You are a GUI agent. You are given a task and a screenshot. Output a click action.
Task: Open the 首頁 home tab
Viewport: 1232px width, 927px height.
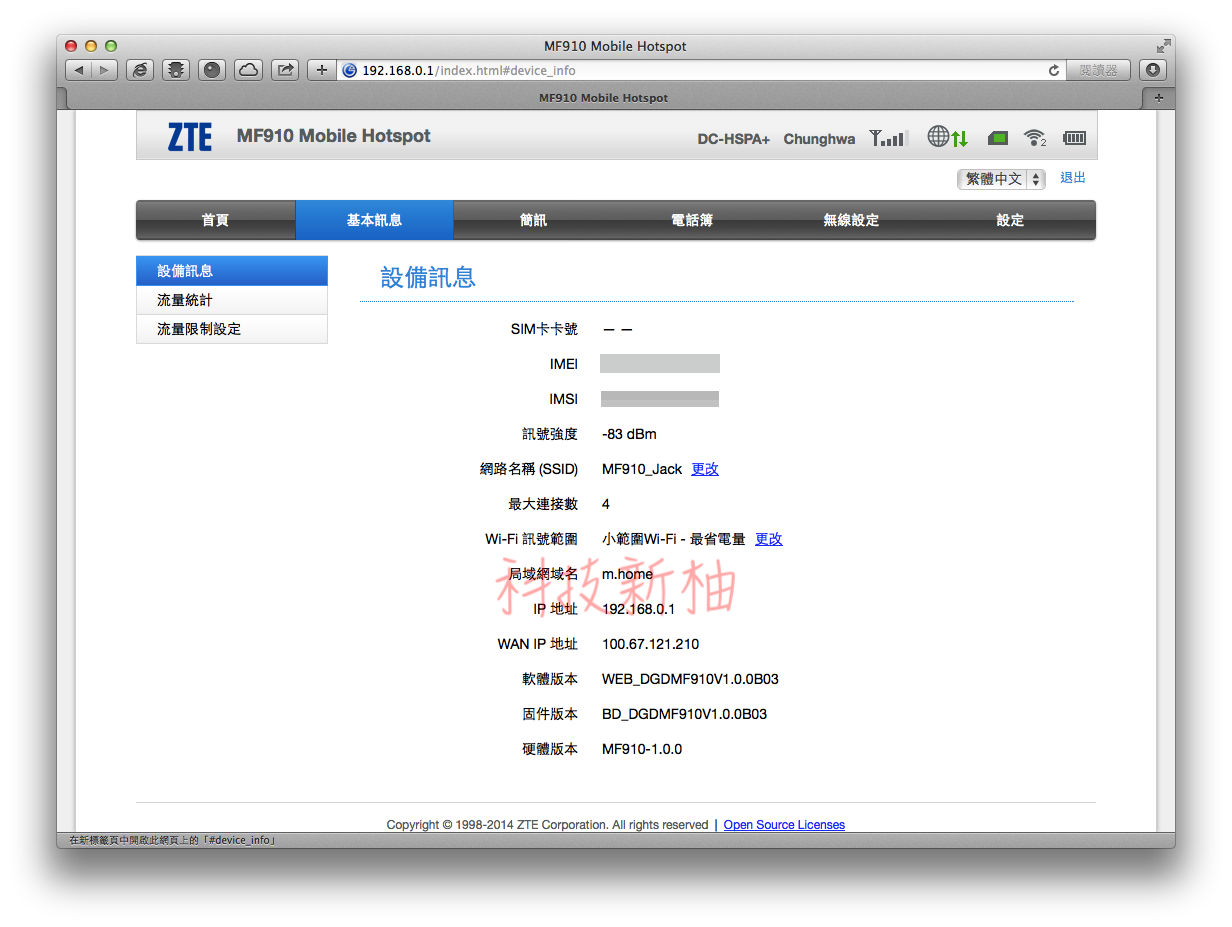215,220
